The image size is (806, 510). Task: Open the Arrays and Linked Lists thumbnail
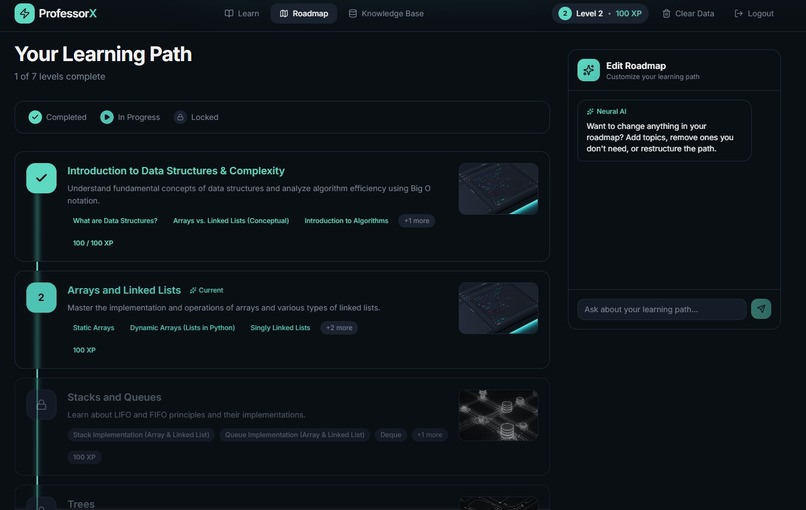pos(498,308)
